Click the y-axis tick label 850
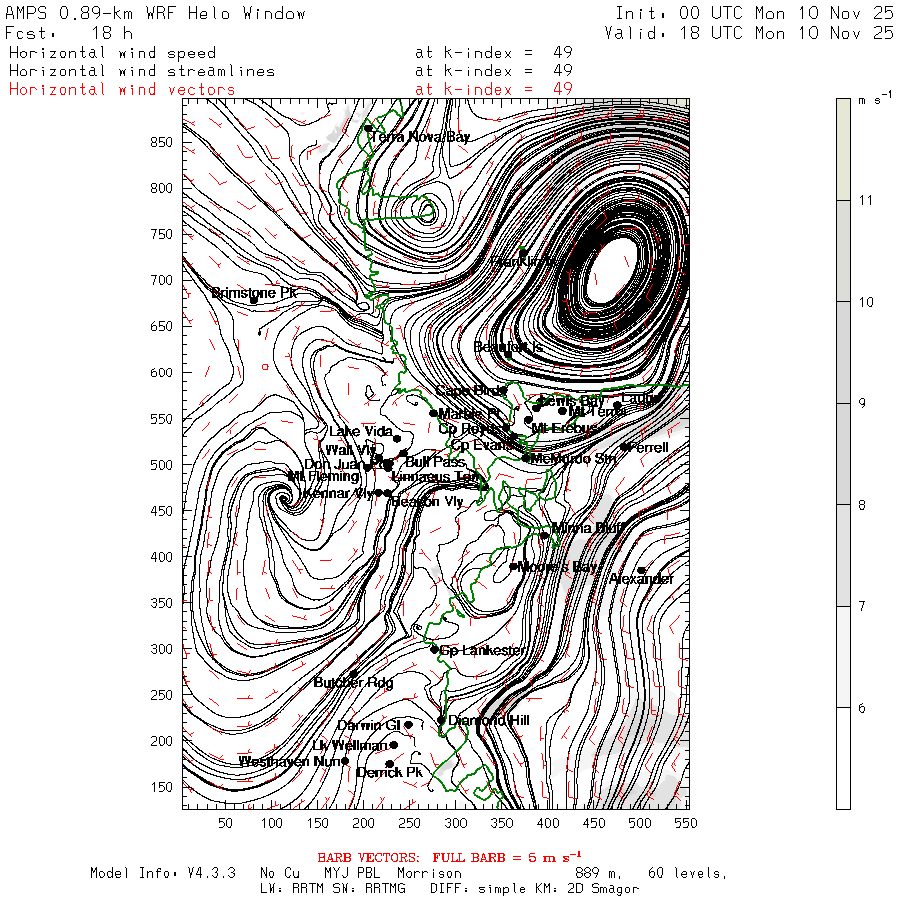This screenshot has width=900, height=900. pos(161,142)
